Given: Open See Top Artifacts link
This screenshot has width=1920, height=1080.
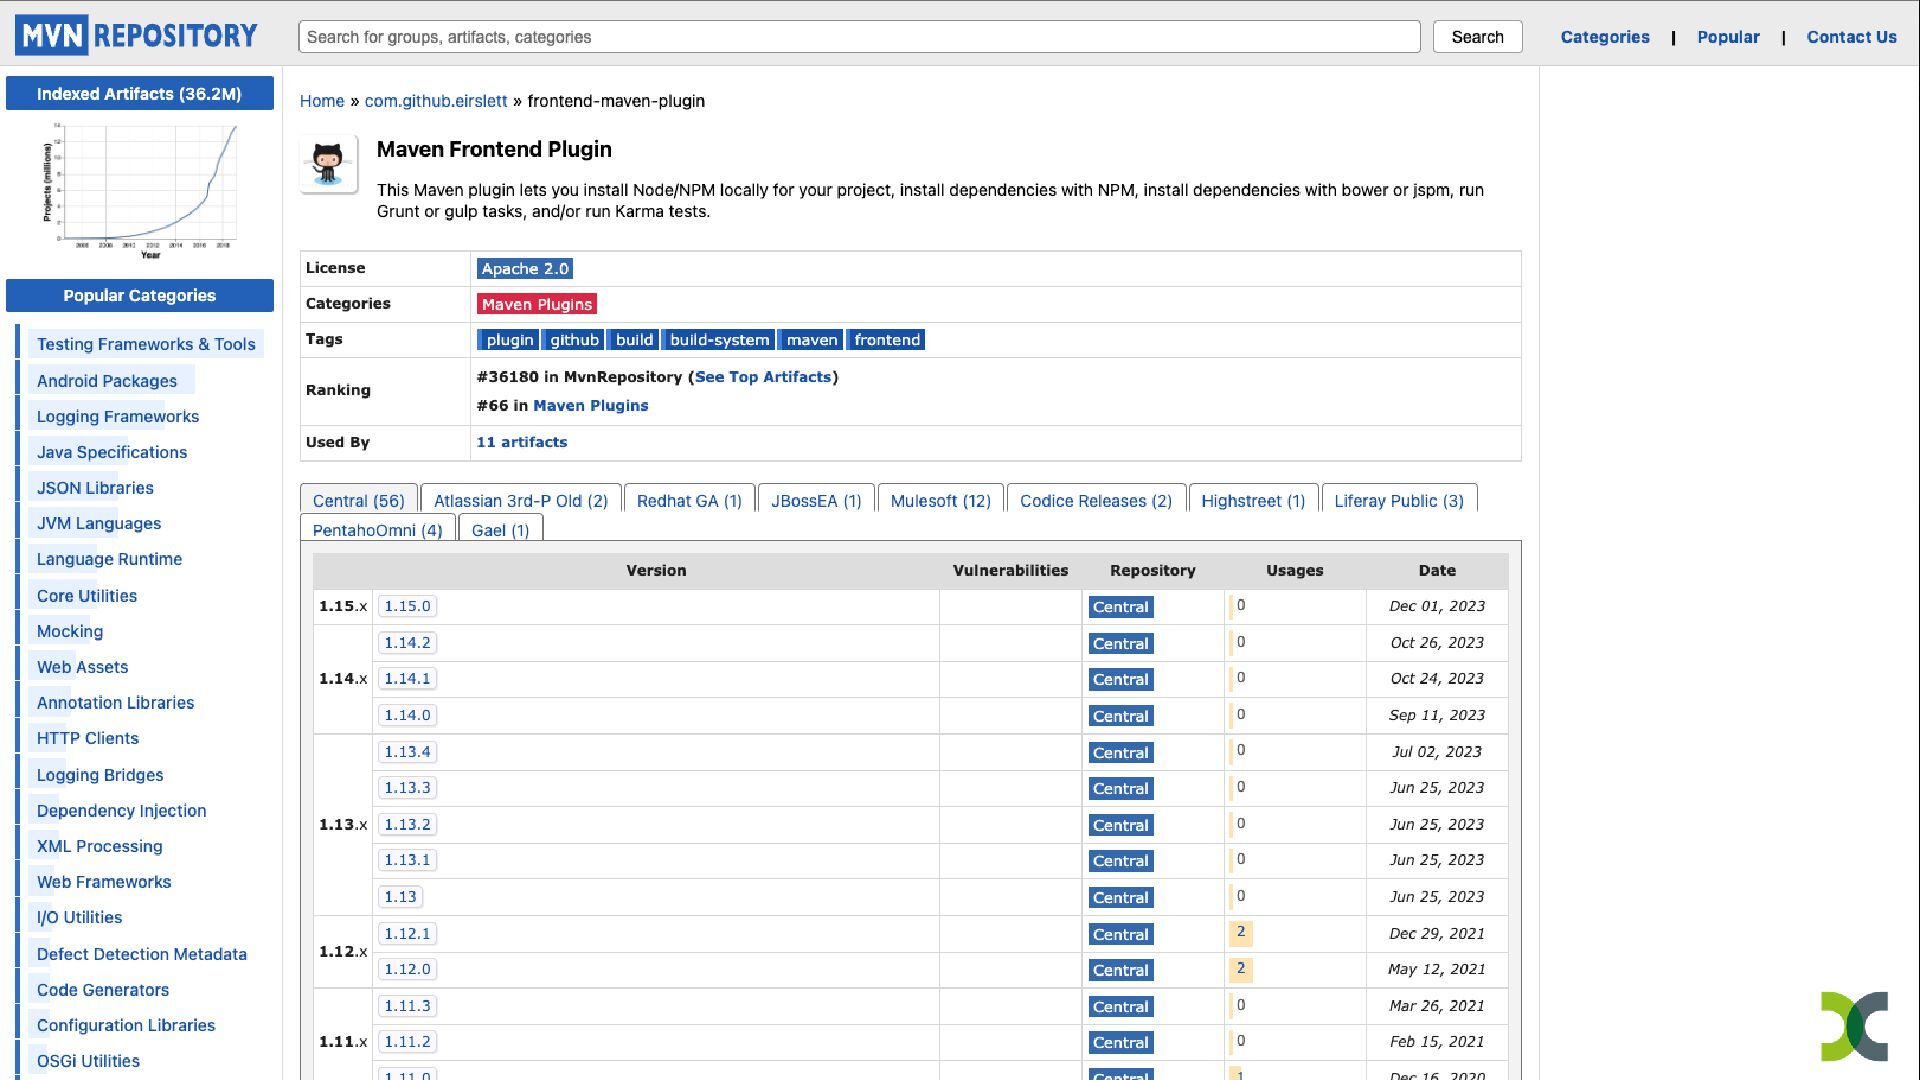Looking at the screenshot, I should pos(763,377).
